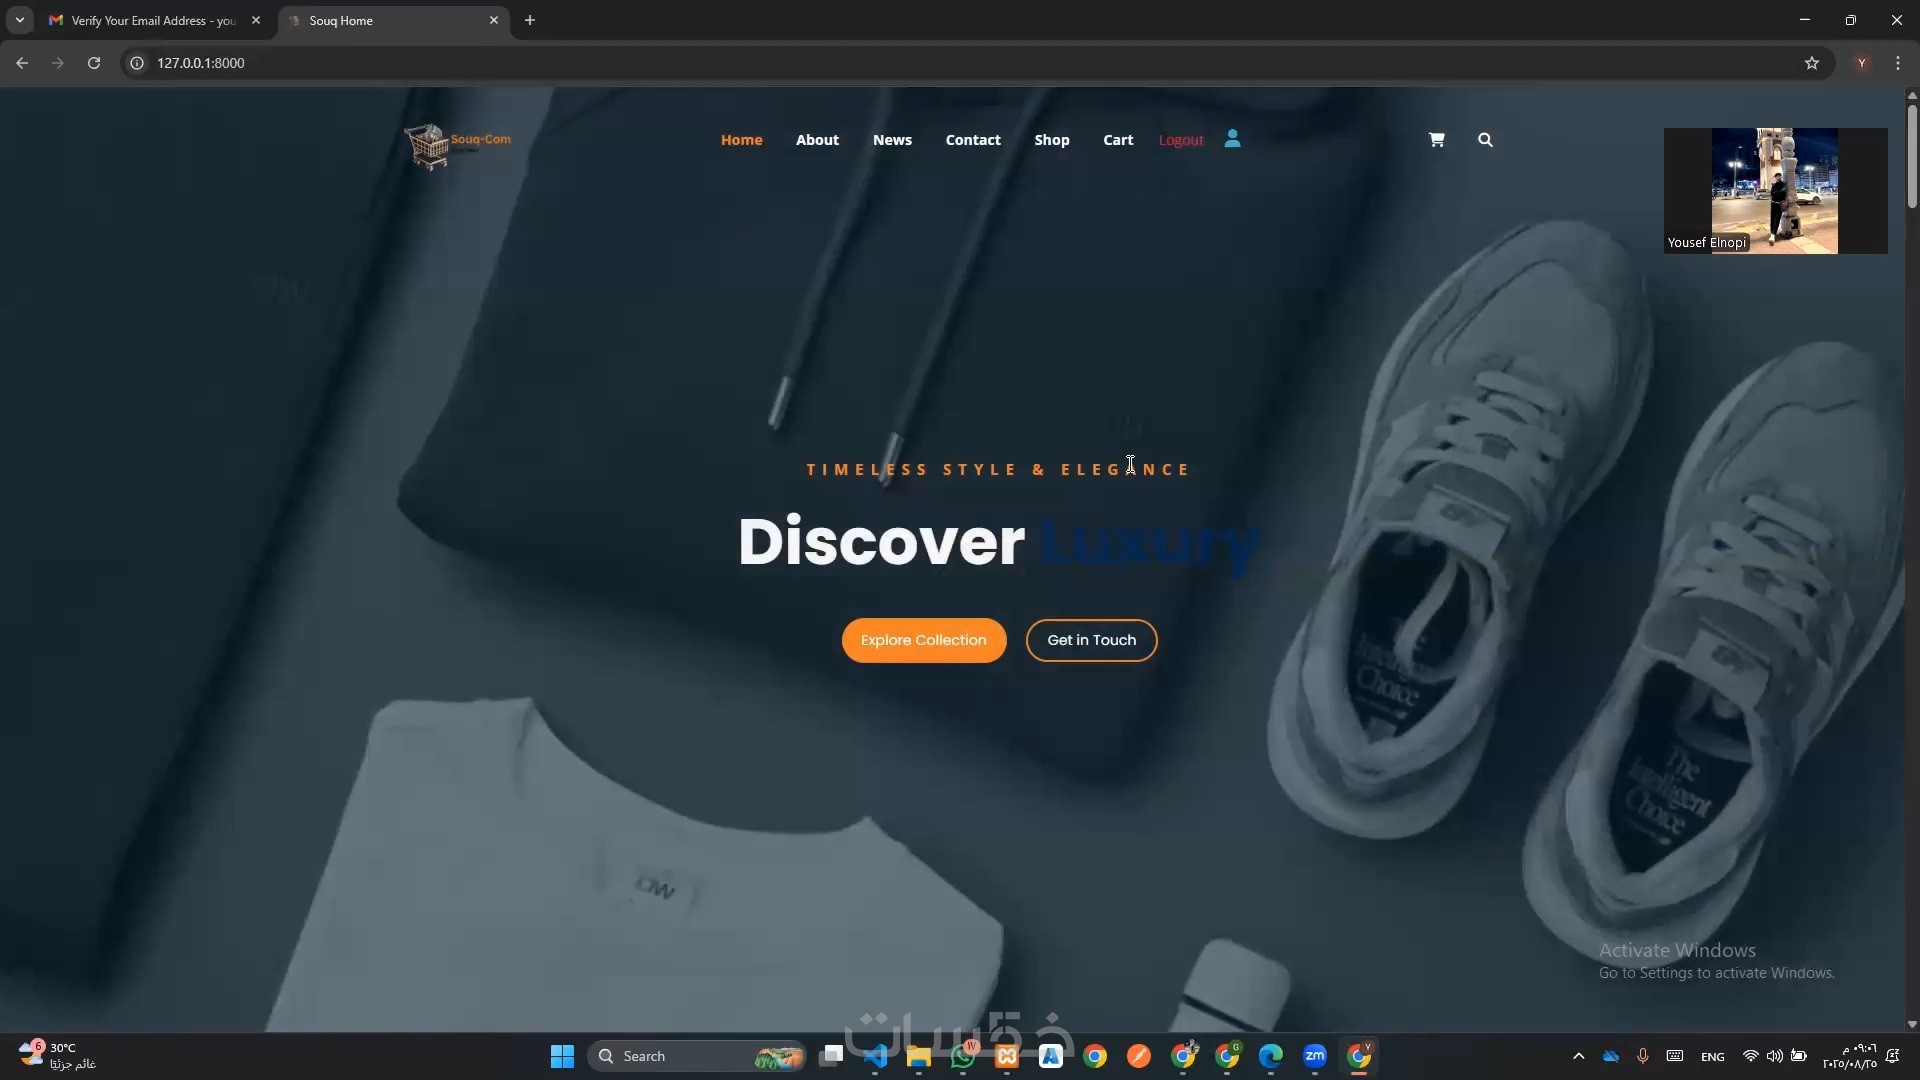
Task: Show hidden system tray icons chevron
Action: 1578,1056
